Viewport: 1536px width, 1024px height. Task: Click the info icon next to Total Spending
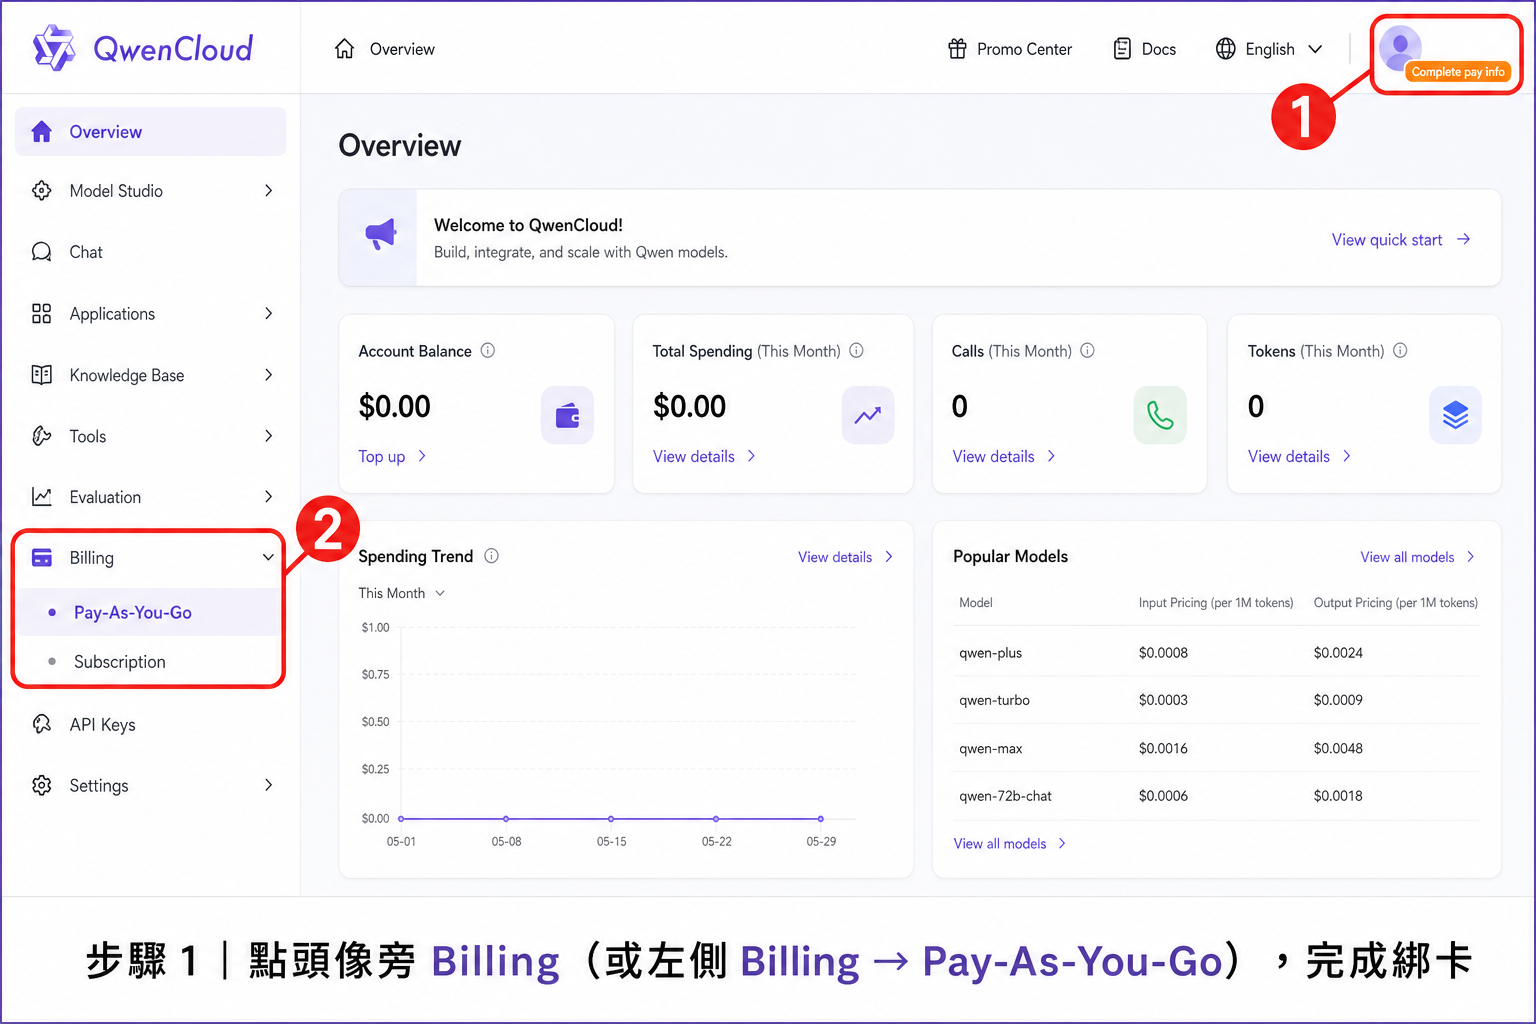[857, 350]
